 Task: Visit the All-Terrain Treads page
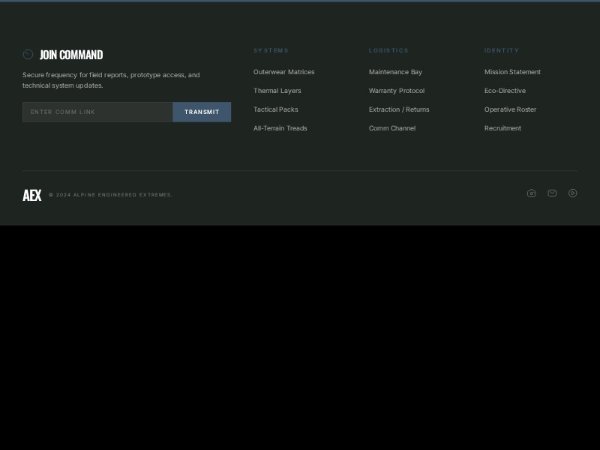[280, 128]
